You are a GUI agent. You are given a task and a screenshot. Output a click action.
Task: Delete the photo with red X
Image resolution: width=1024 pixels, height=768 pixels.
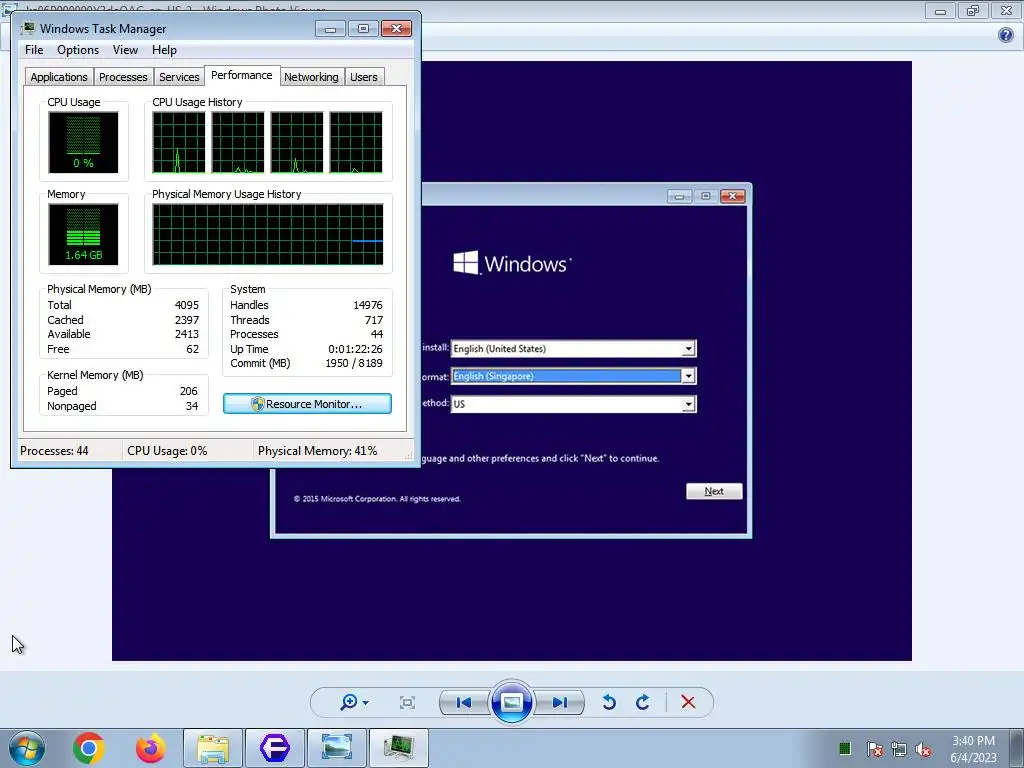pyautogui.click(x=688, y=702)
